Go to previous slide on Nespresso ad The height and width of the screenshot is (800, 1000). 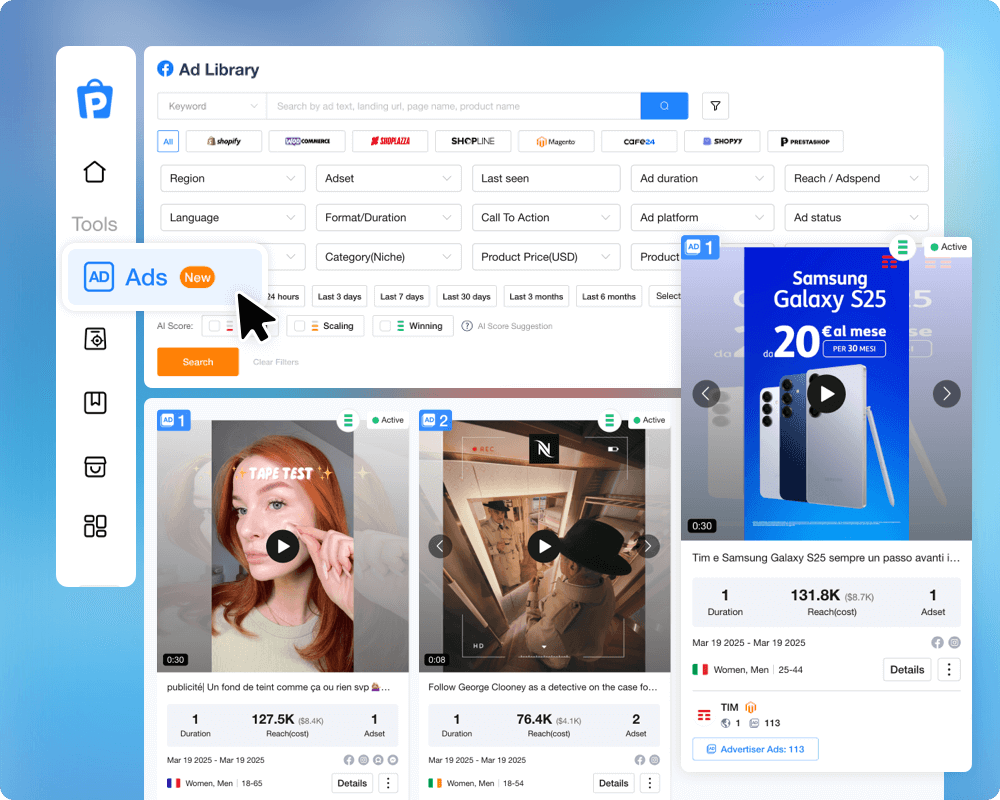(x=439, y=546)
